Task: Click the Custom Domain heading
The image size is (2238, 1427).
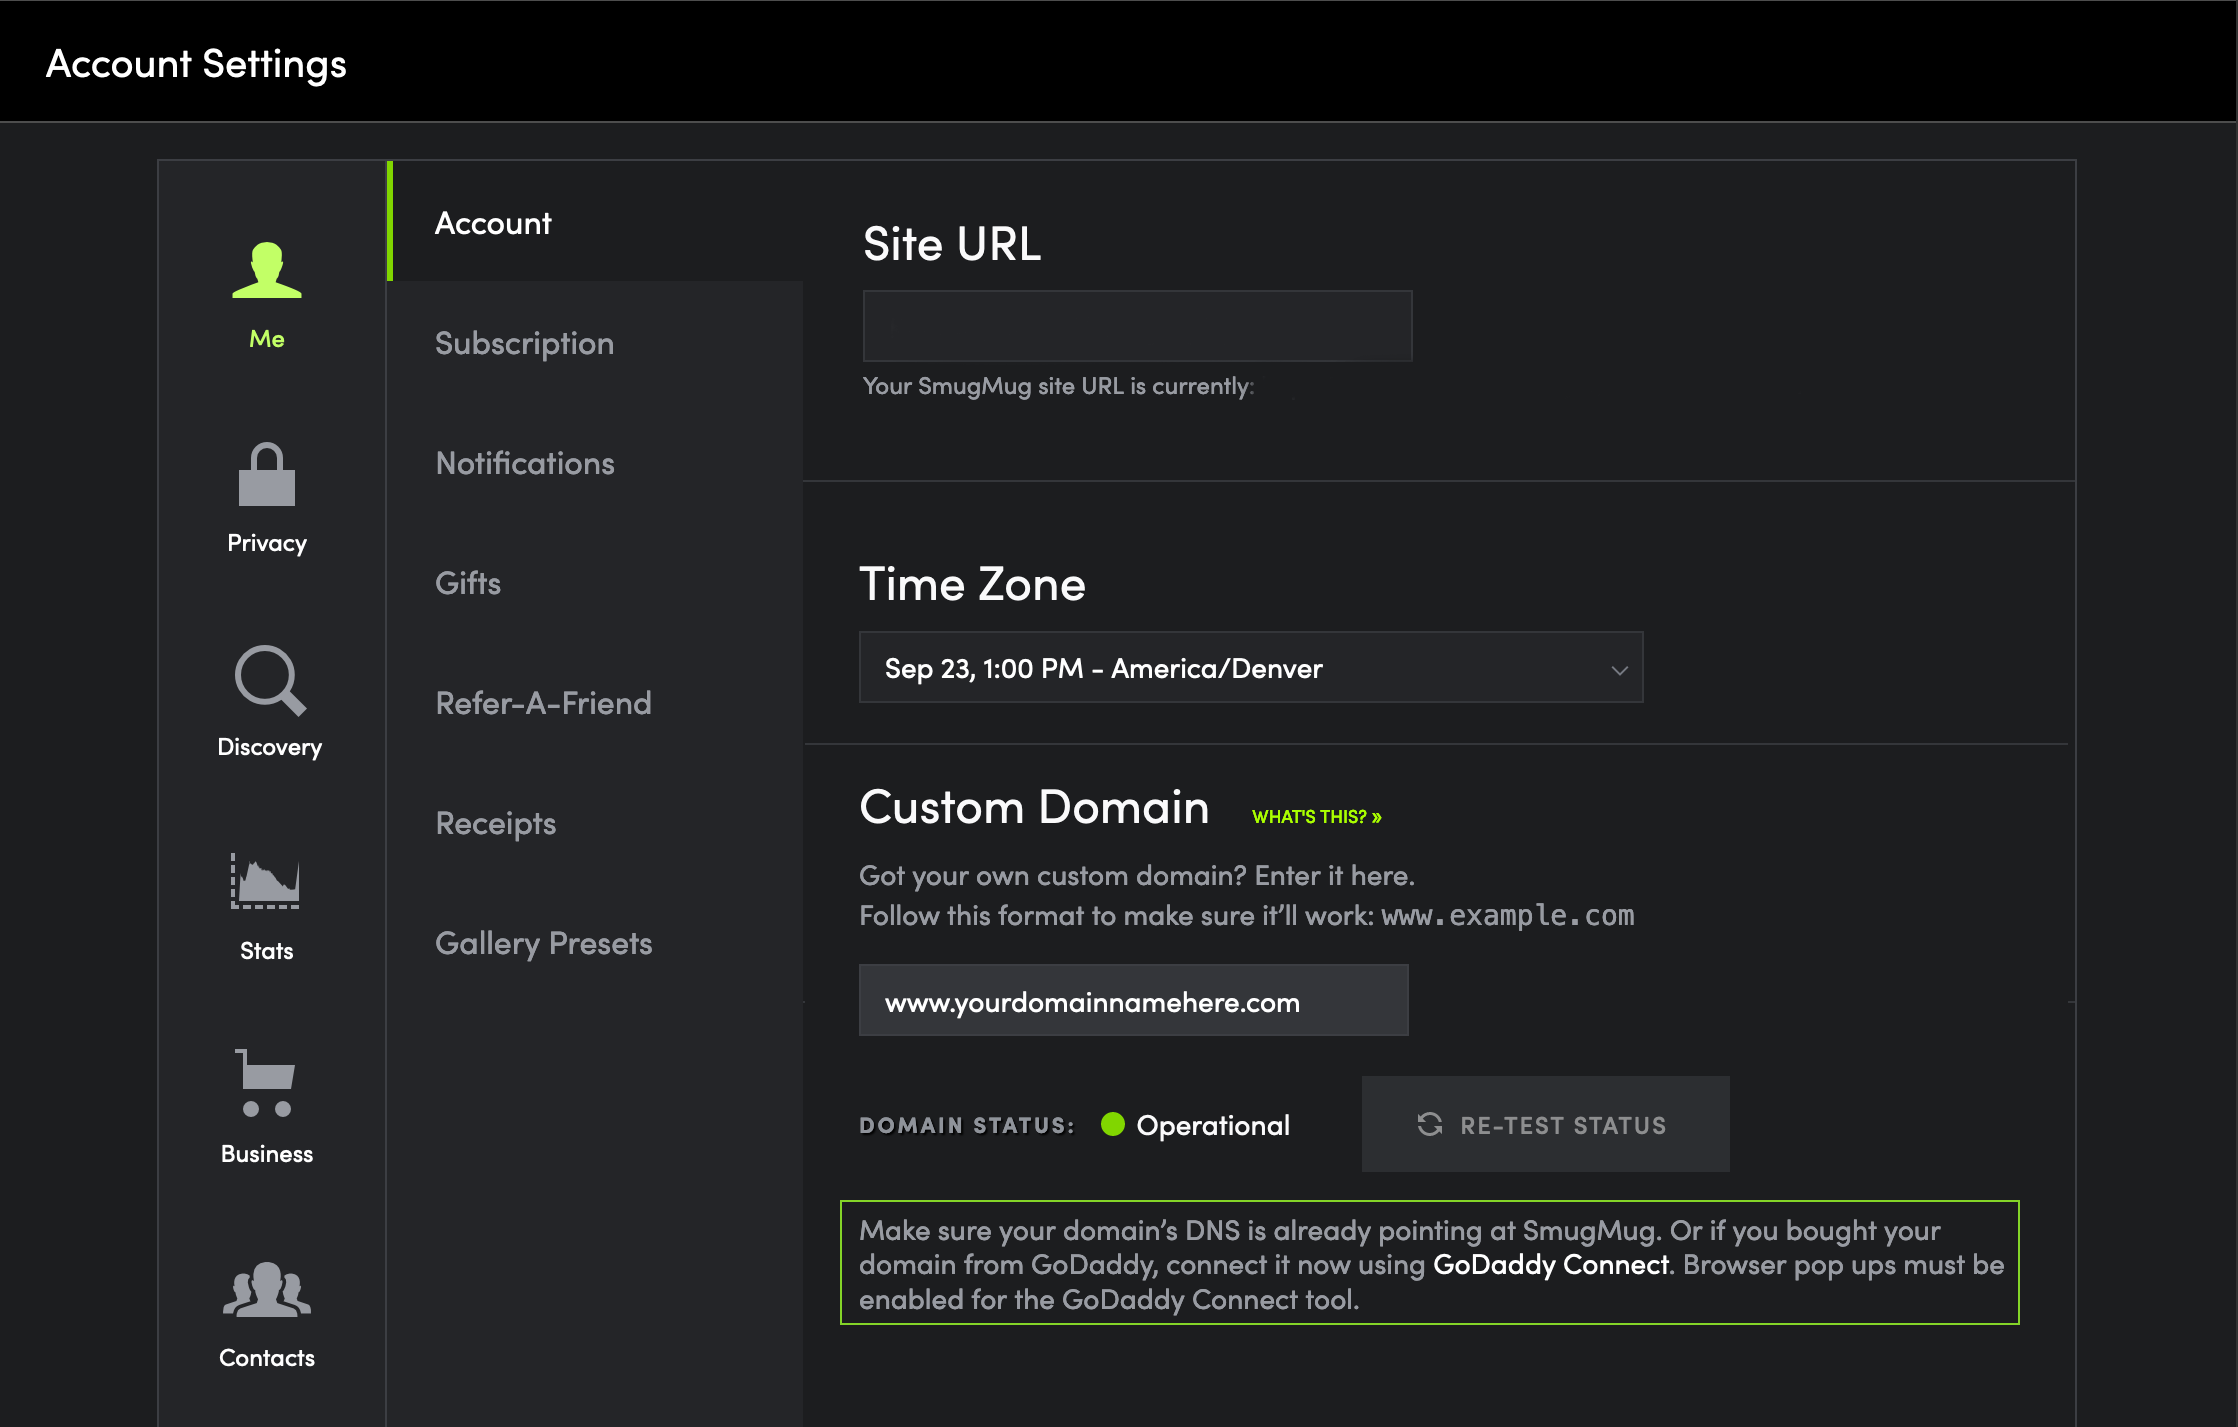Action: click(1034, 807)
